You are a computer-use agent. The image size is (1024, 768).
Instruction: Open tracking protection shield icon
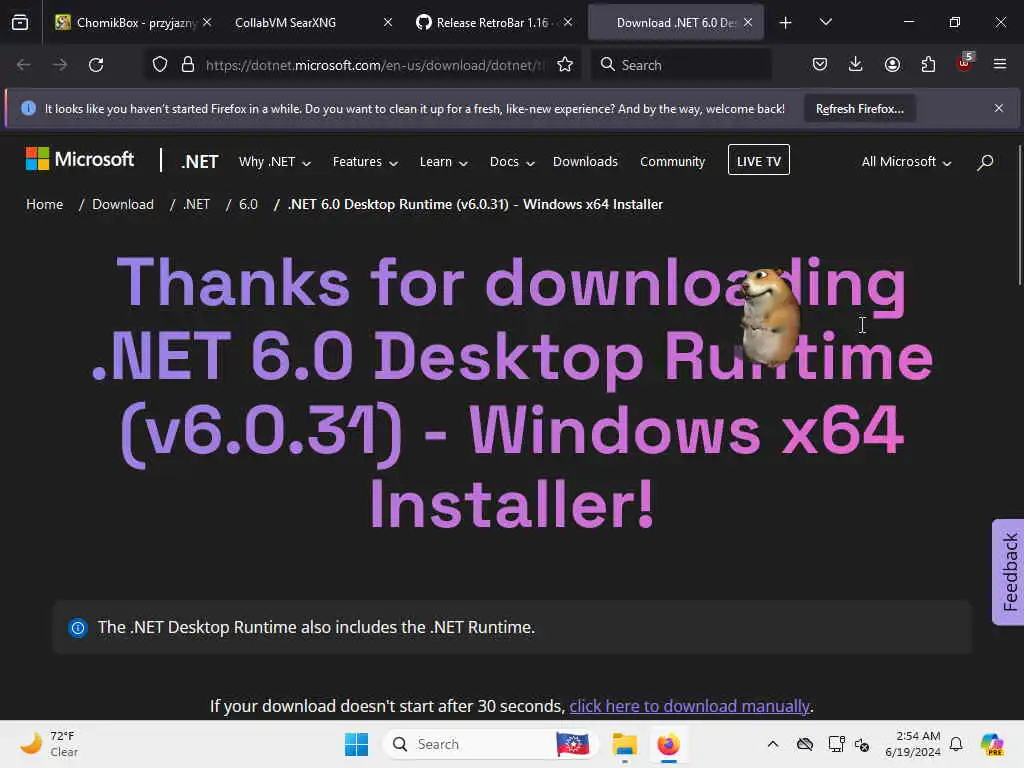pyautogui.click(x=160, y=65)
